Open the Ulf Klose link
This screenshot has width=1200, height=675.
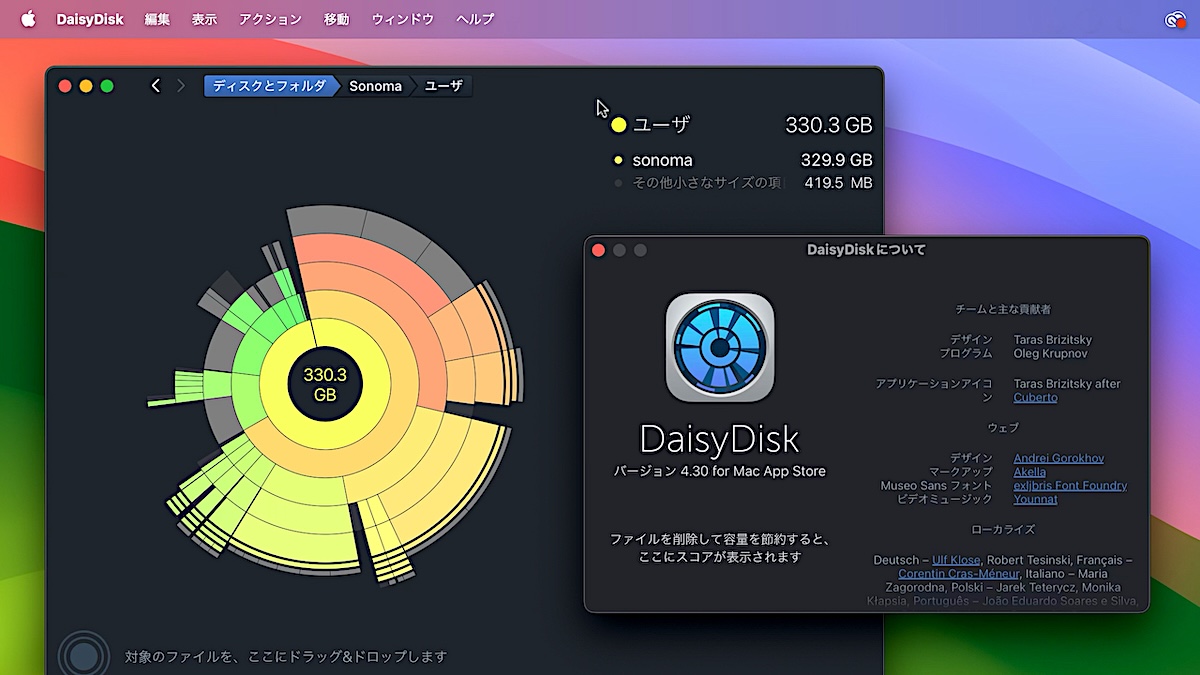[x=957, y=560]
